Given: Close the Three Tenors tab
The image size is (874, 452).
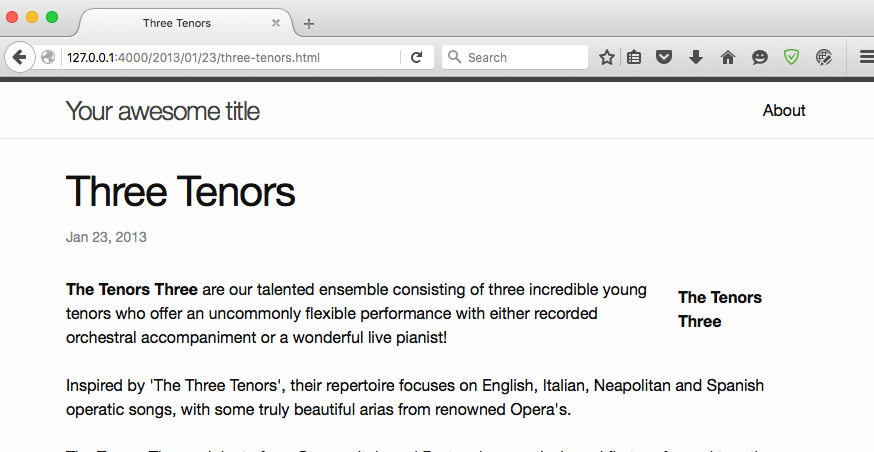Looking at the screenshot, I should 276,23.
